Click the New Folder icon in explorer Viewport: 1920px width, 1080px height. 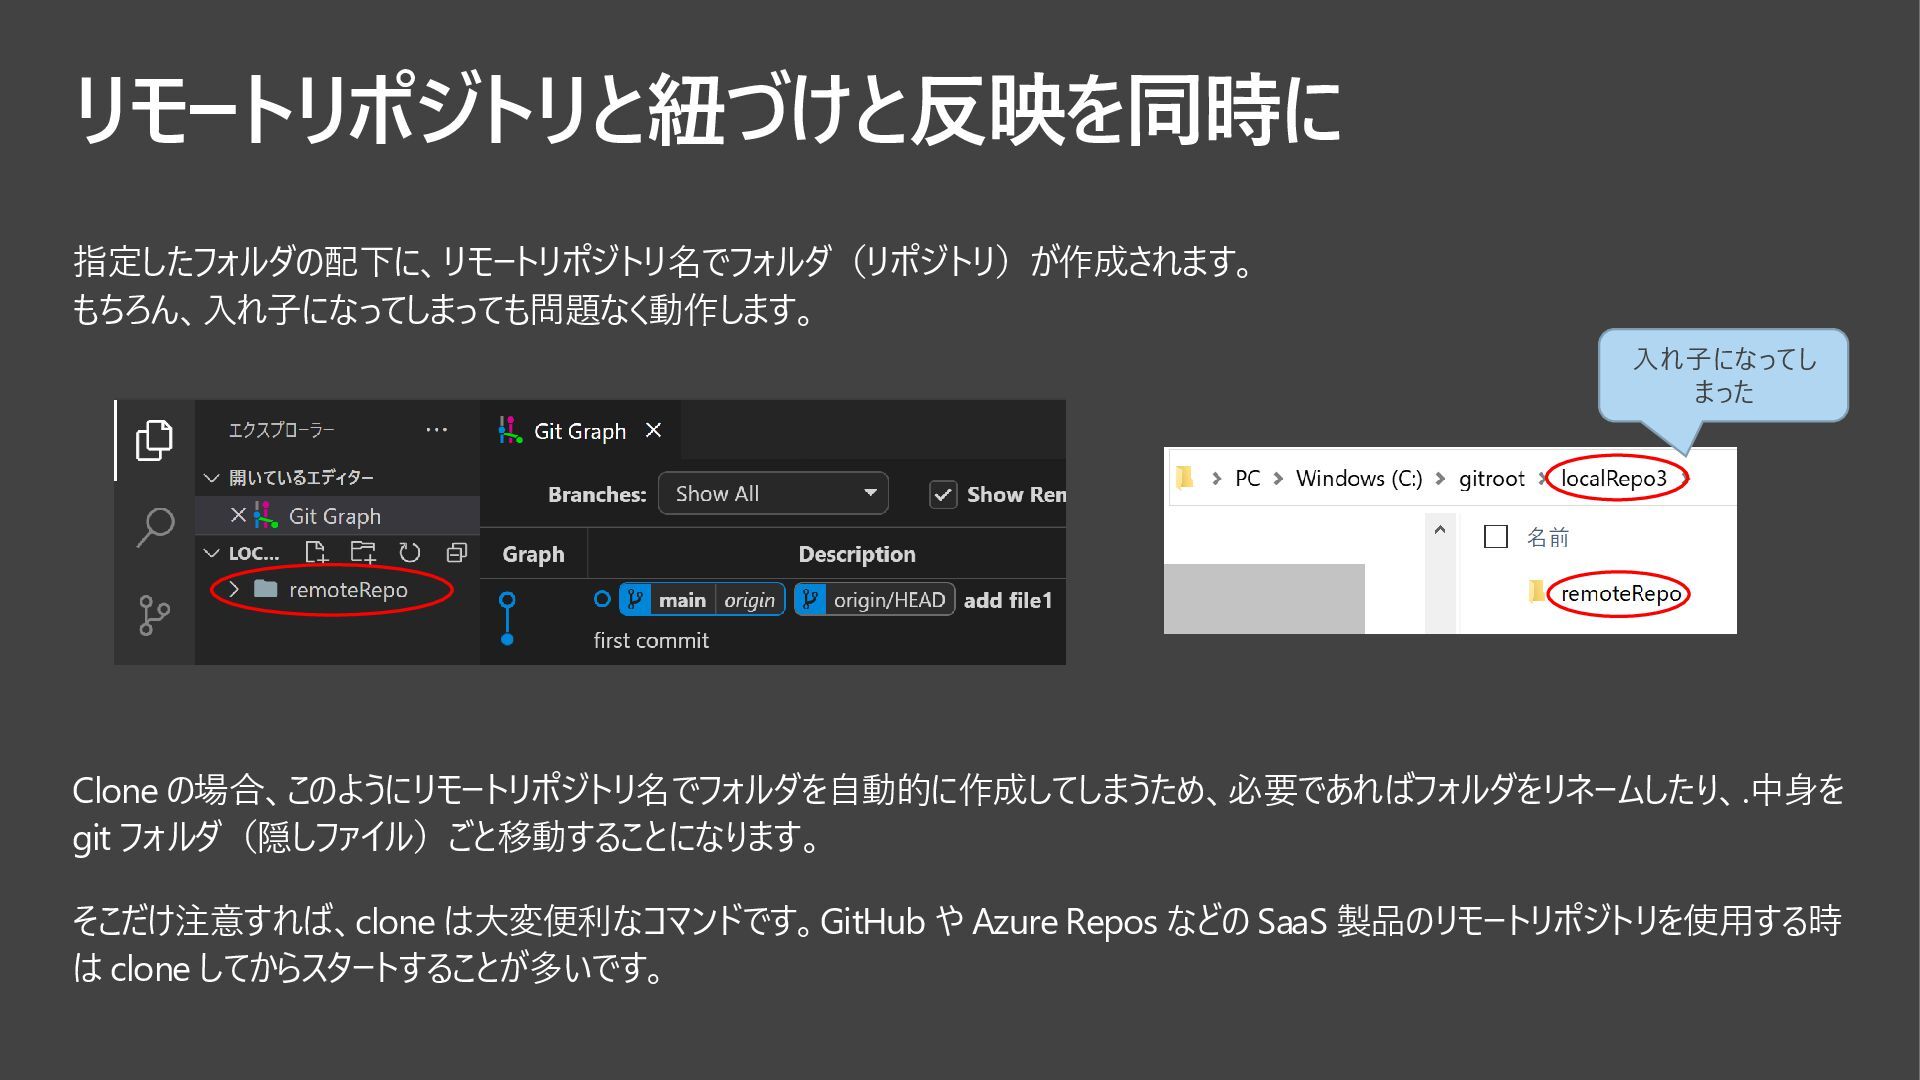(363, 553)
